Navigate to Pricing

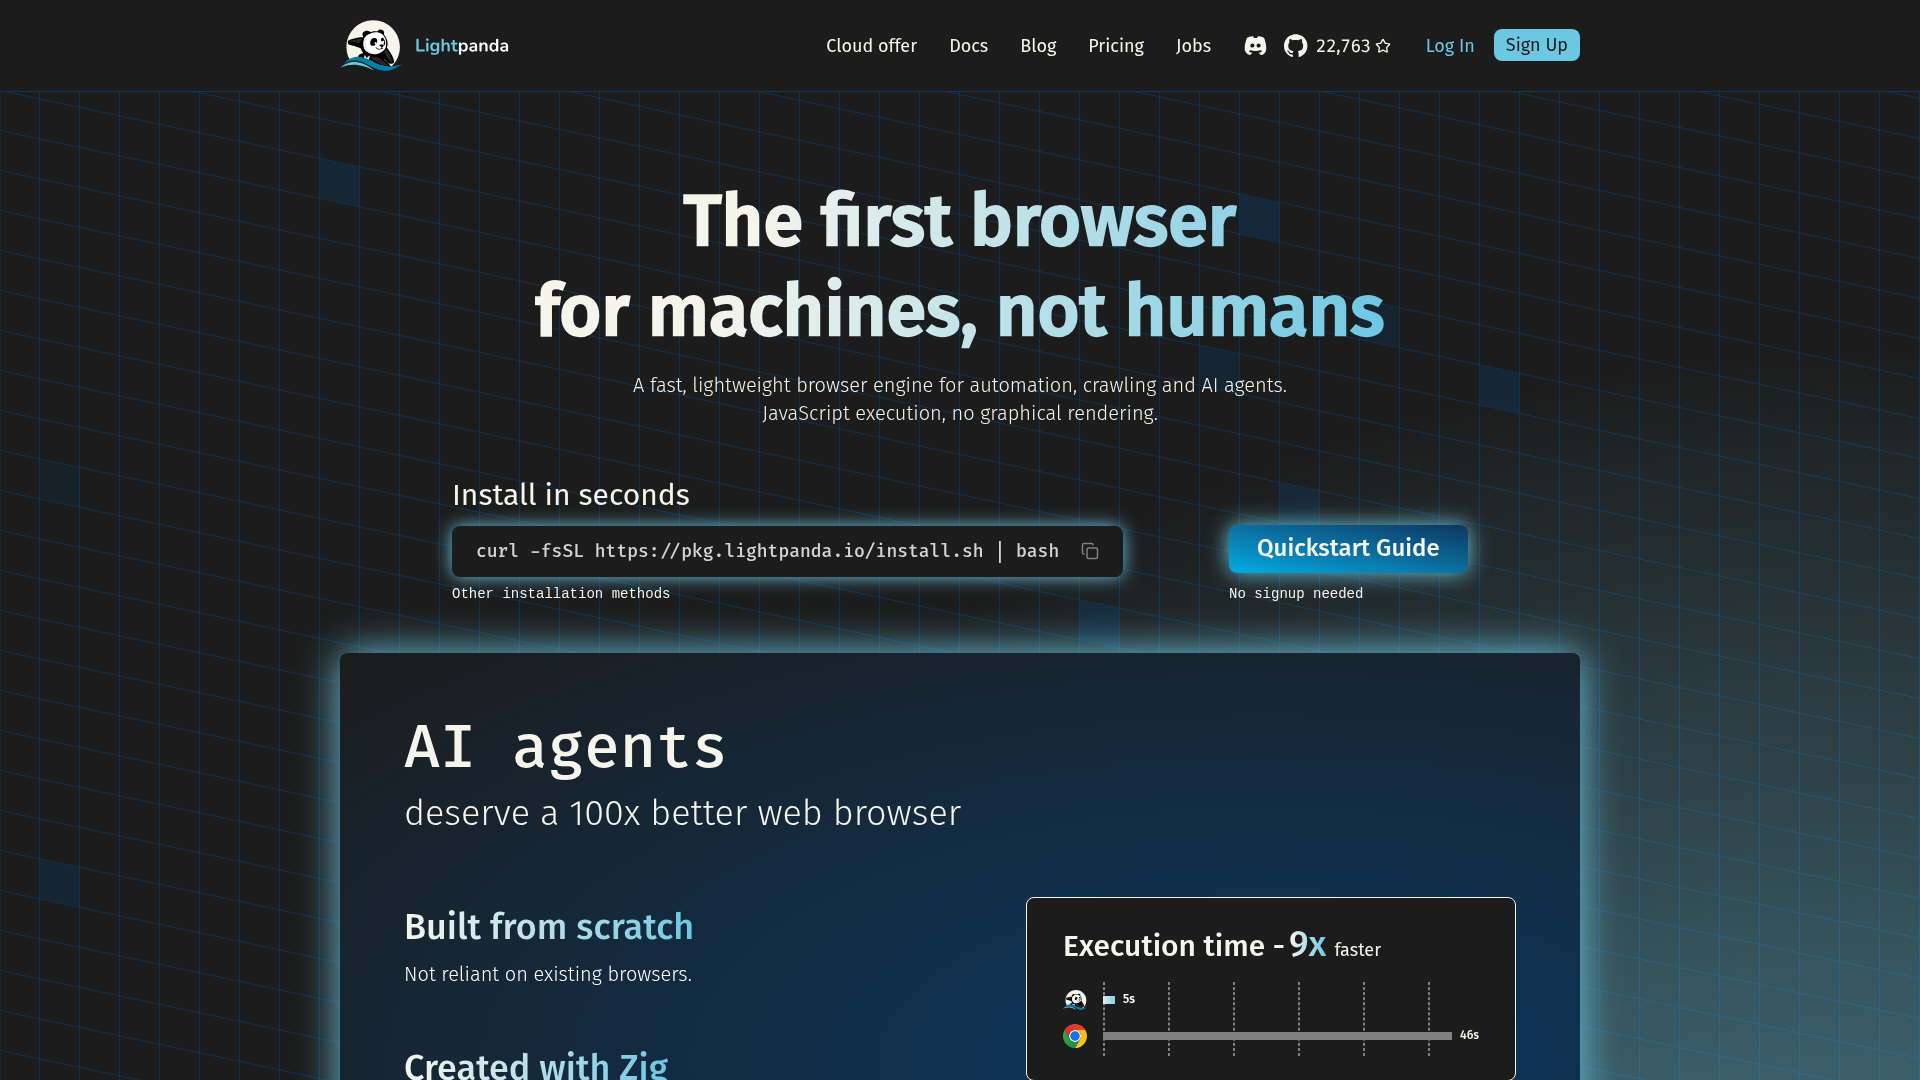[1116, 46]
